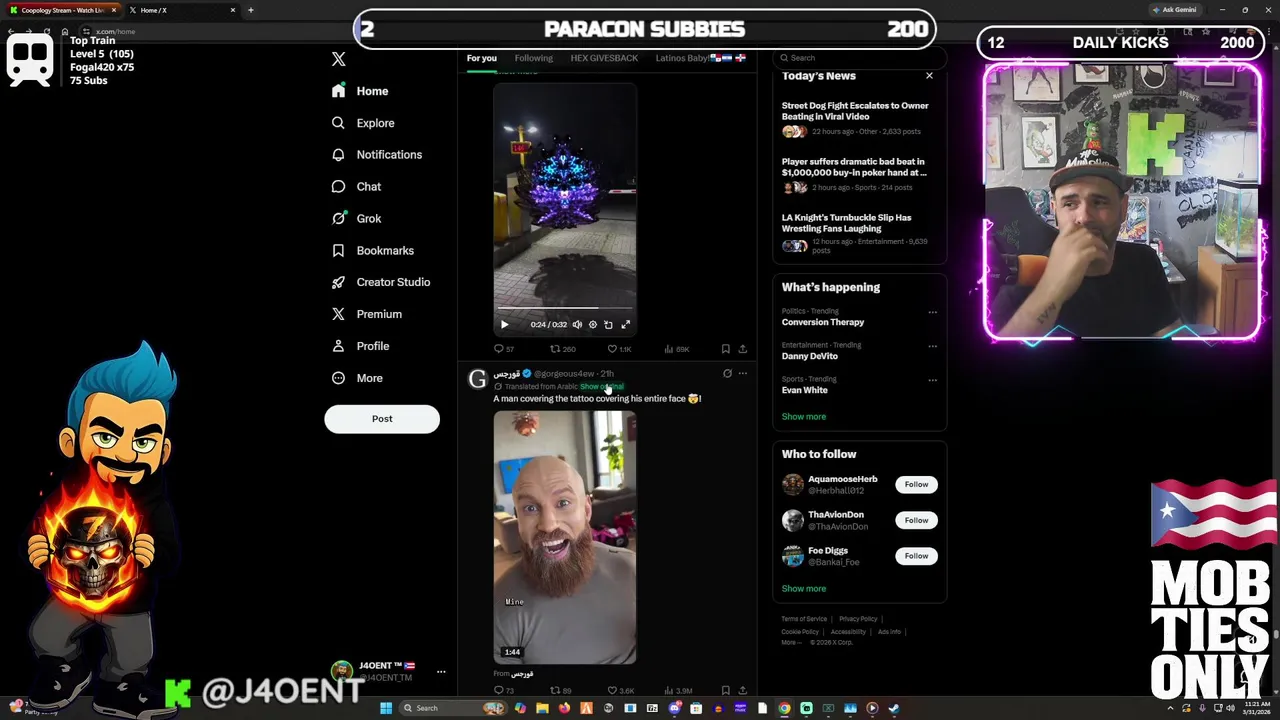Repost the post with 260 reposts
1280x720 pixels.
coord(562,349)
